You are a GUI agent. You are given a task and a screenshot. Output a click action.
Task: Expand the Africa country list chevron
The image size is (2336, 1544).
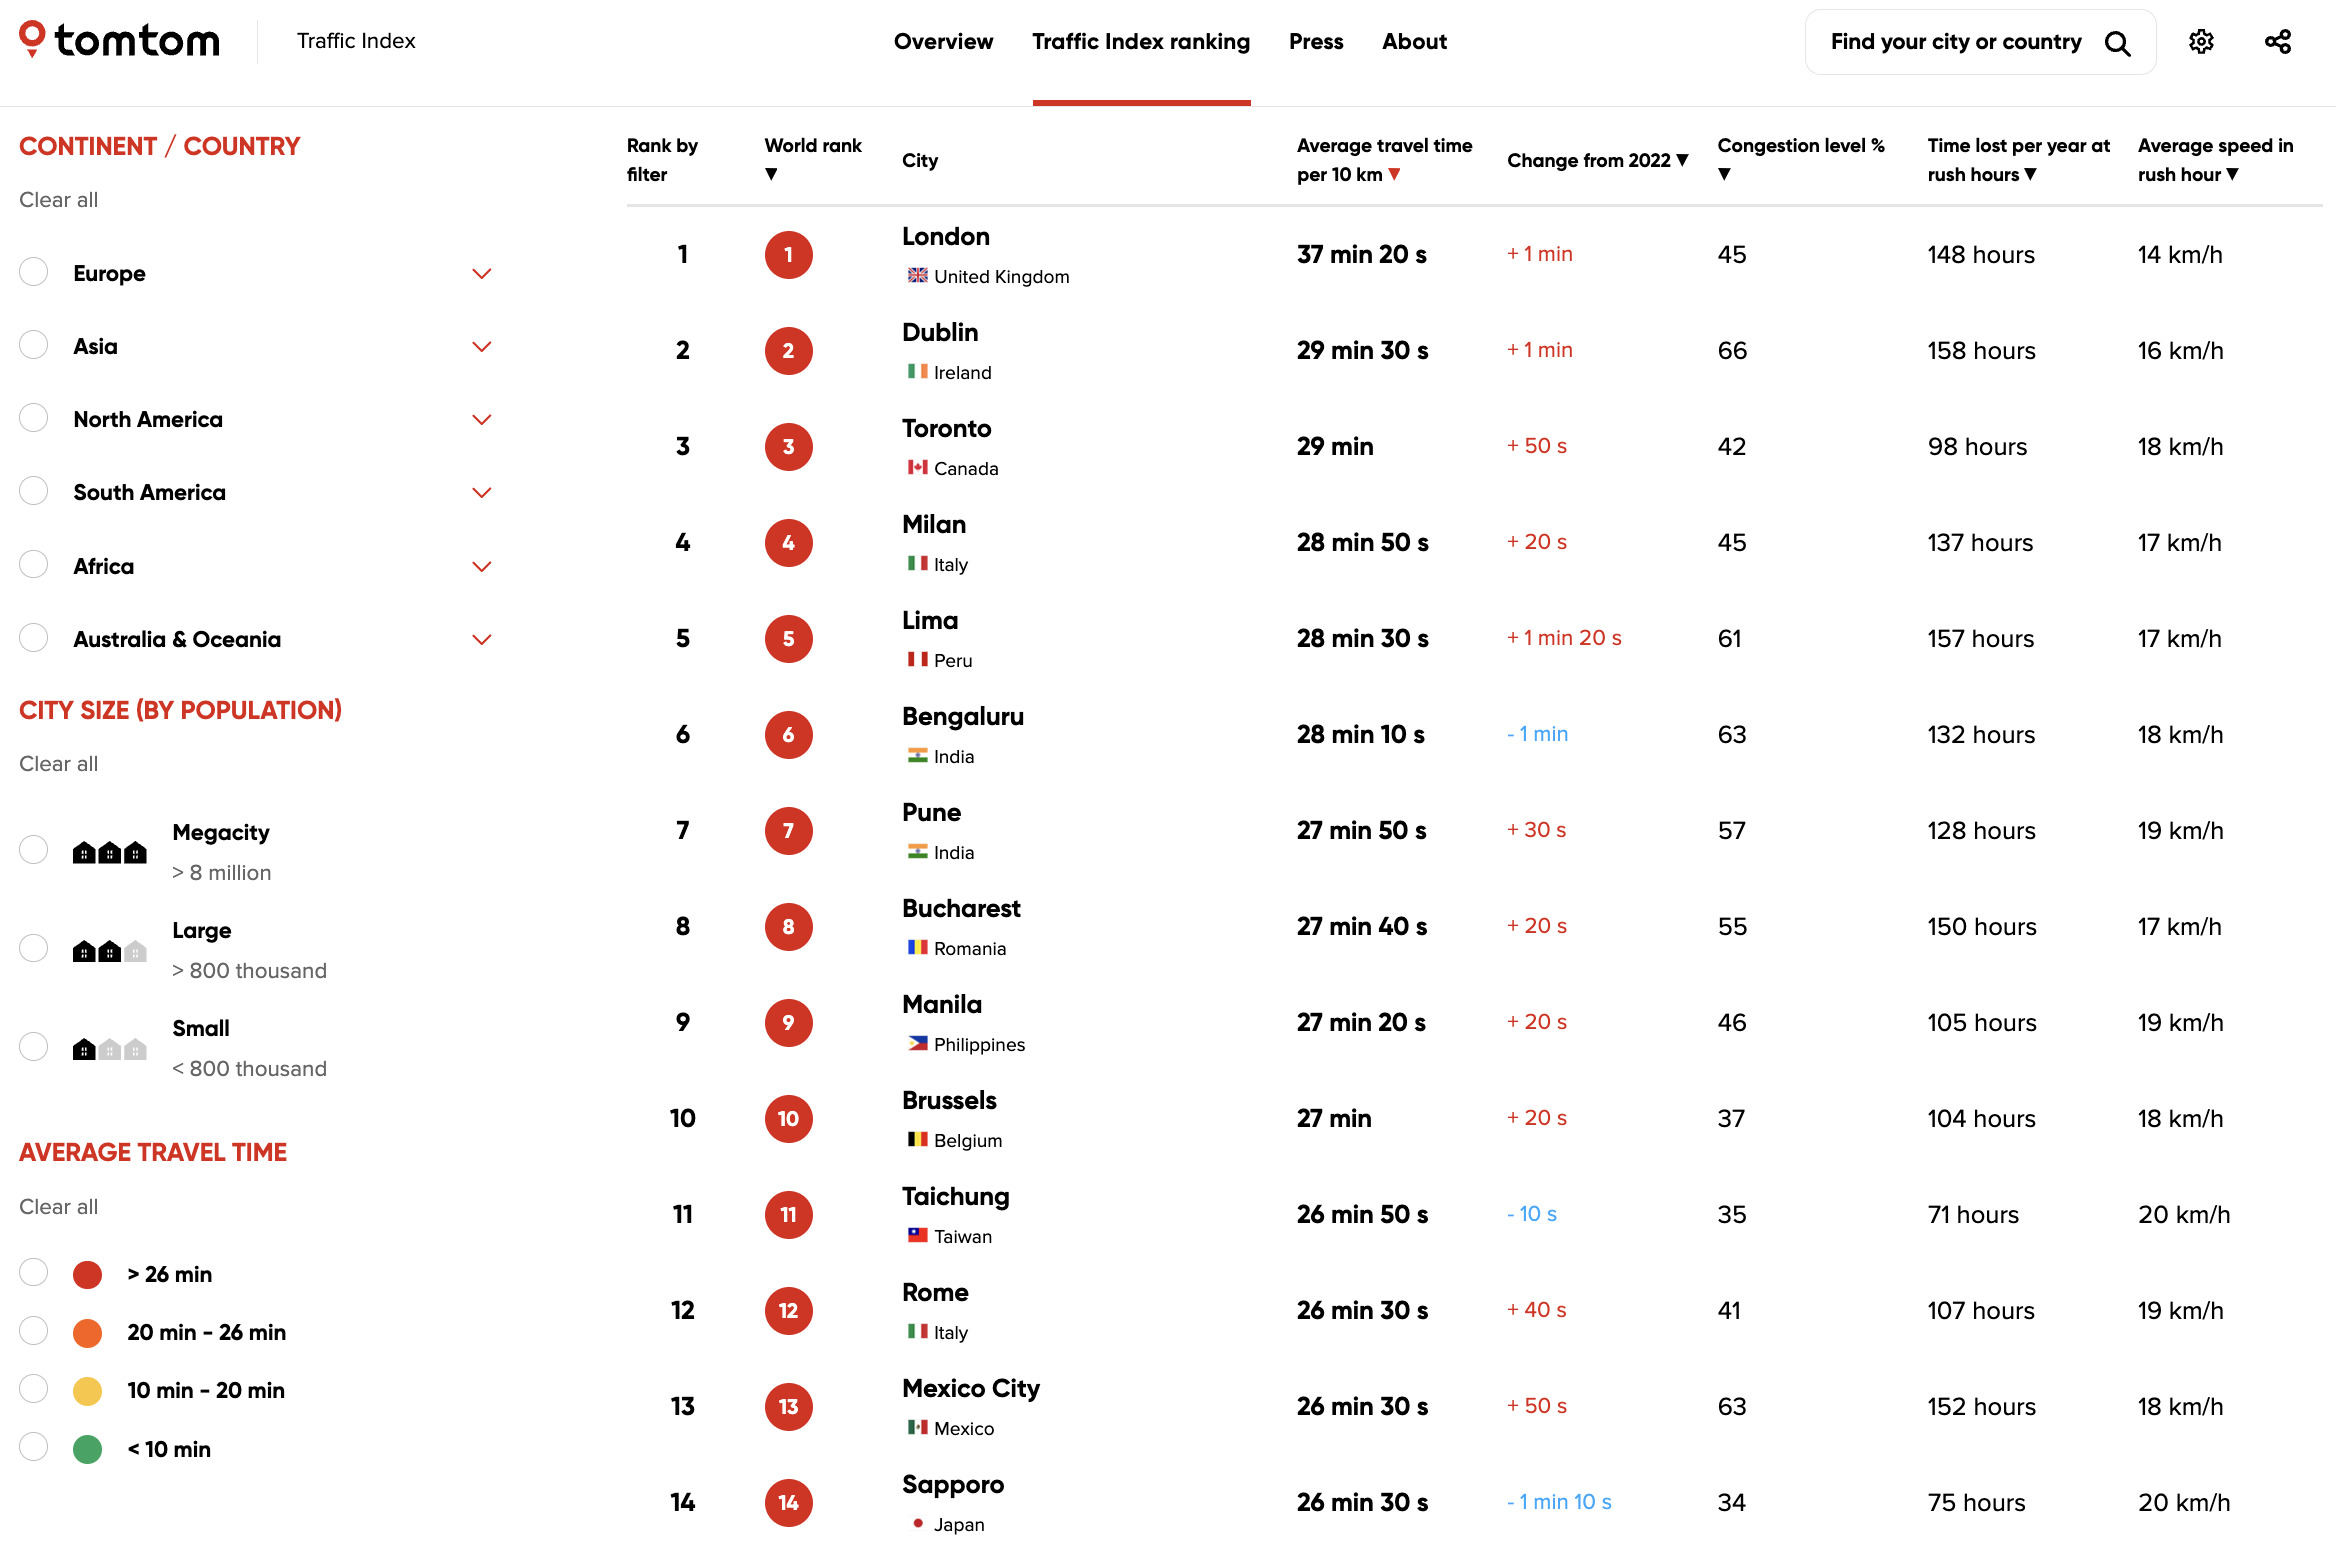(482, 567)
